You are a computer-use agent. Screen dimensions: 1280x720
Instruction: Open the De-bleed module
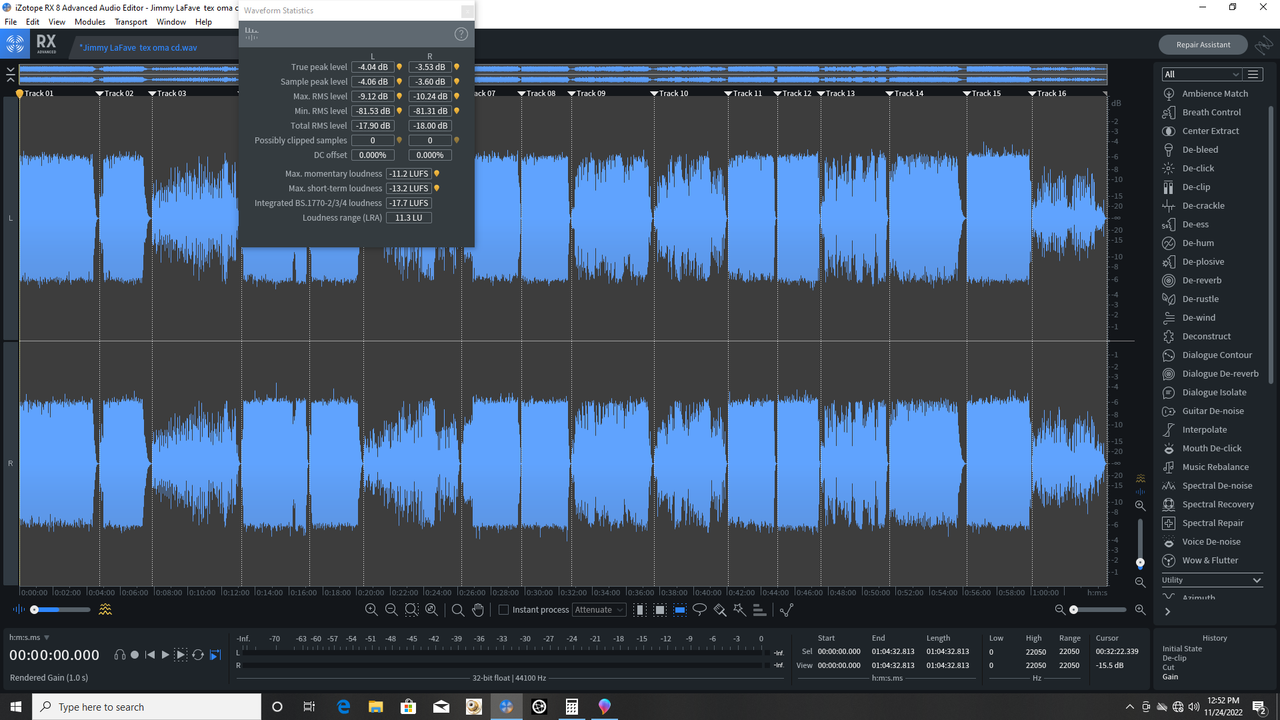pyautogui.click(x=1190, y=149)
